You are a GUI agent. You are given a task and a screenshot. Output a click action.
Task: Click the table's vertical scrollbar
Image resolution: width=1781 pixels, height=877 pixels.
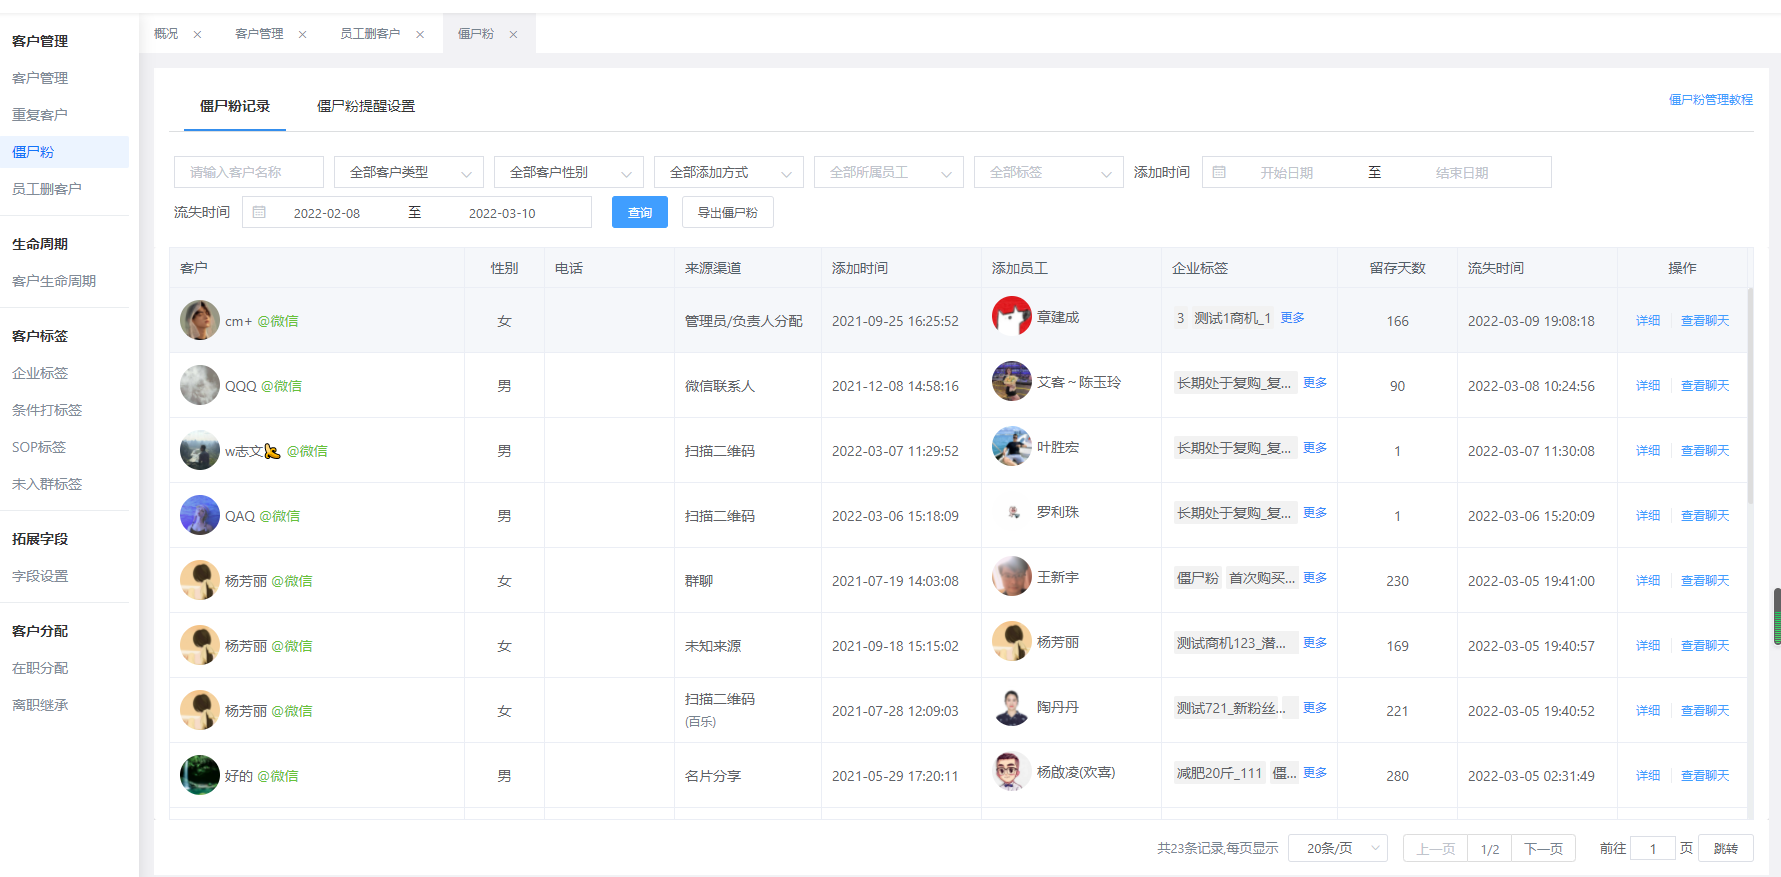[1750, 400]
